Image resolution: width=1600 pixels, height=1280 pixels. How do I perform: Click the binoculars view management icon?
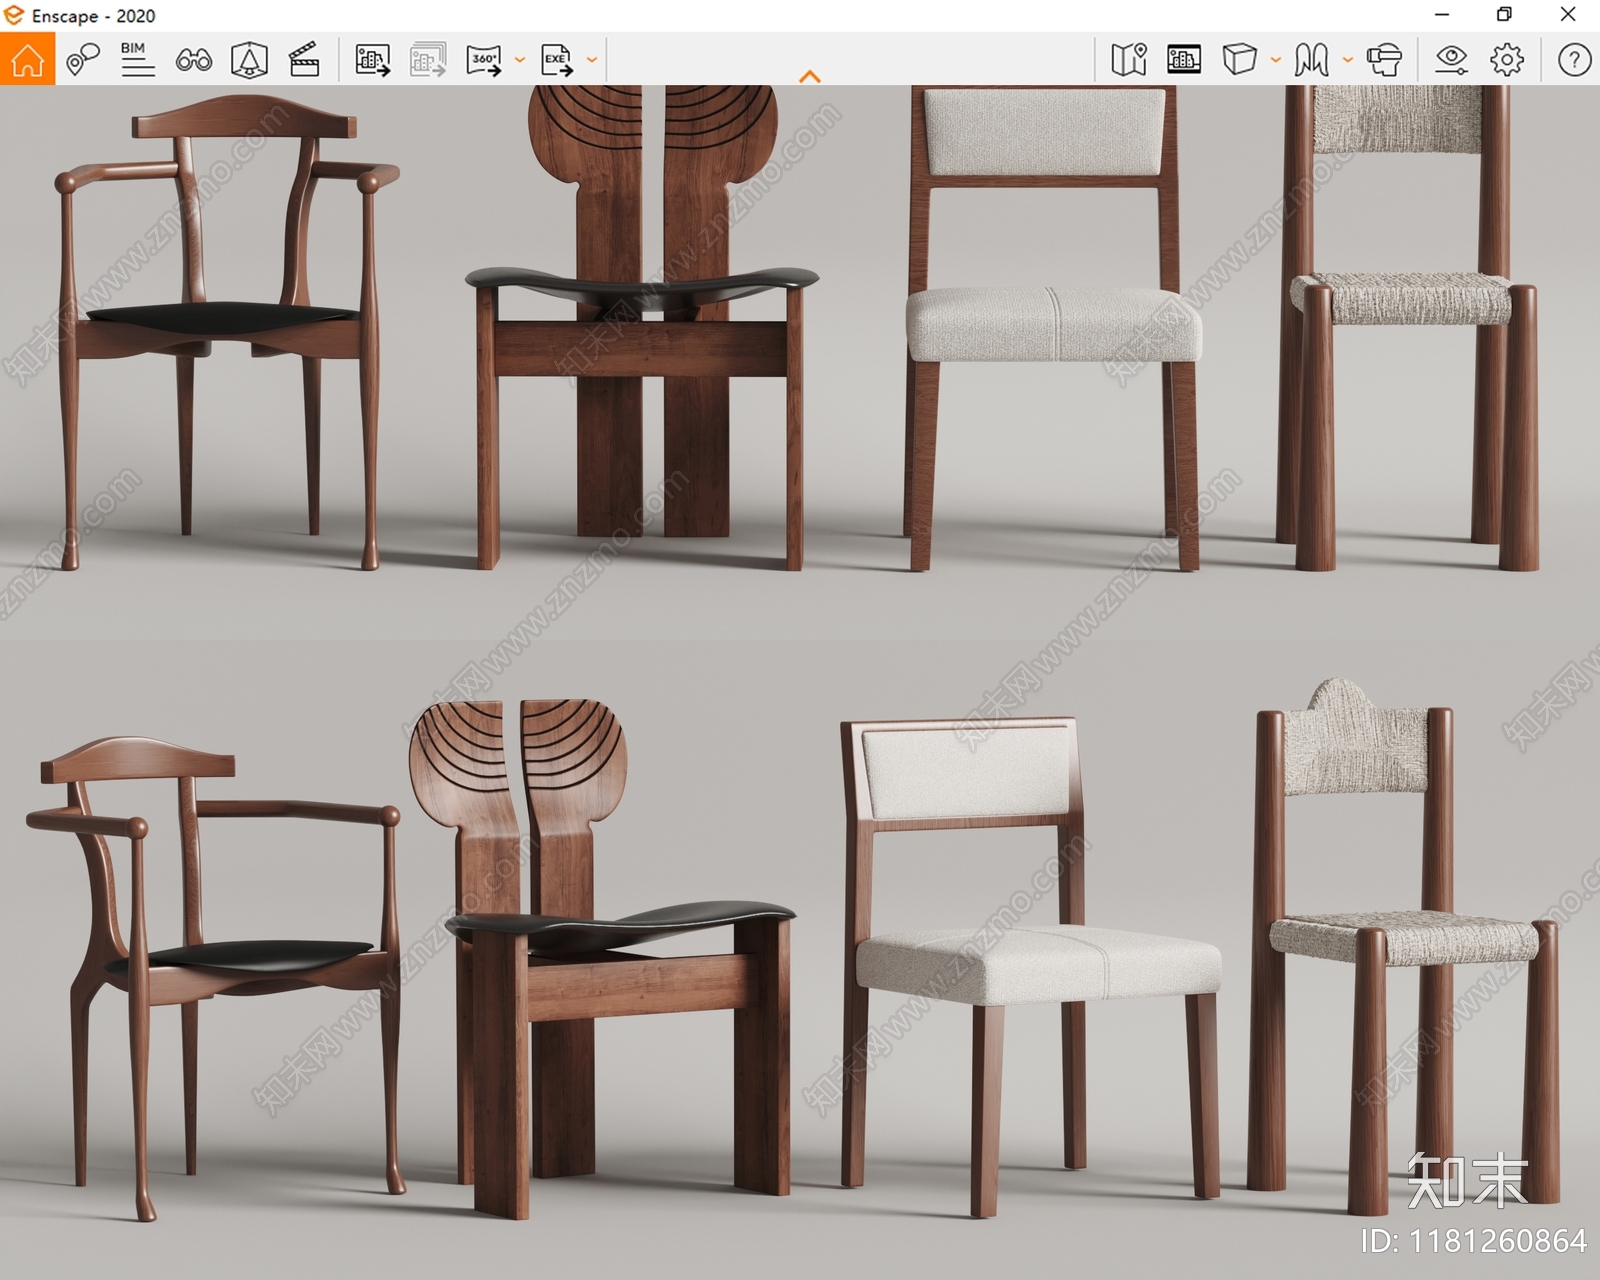tap(193, 60)
